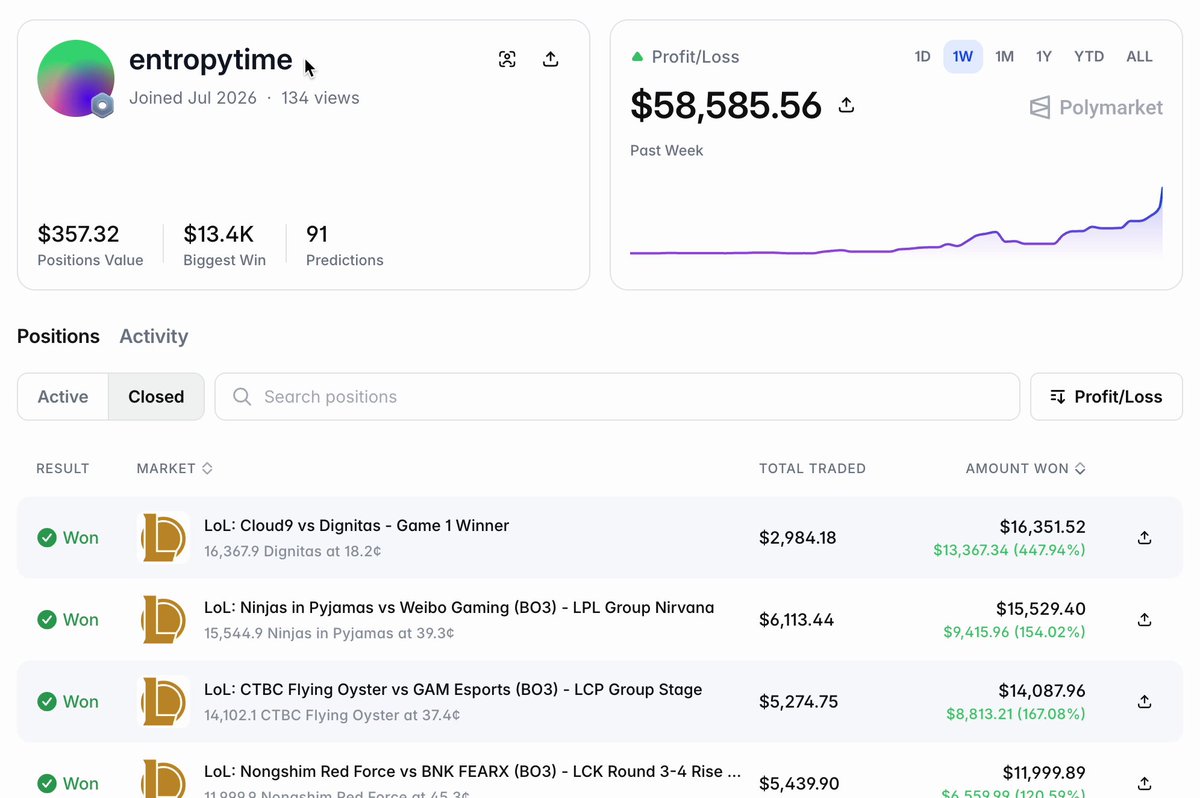
Task: Click the avatar hexagon badge icon
Action: 101,105
